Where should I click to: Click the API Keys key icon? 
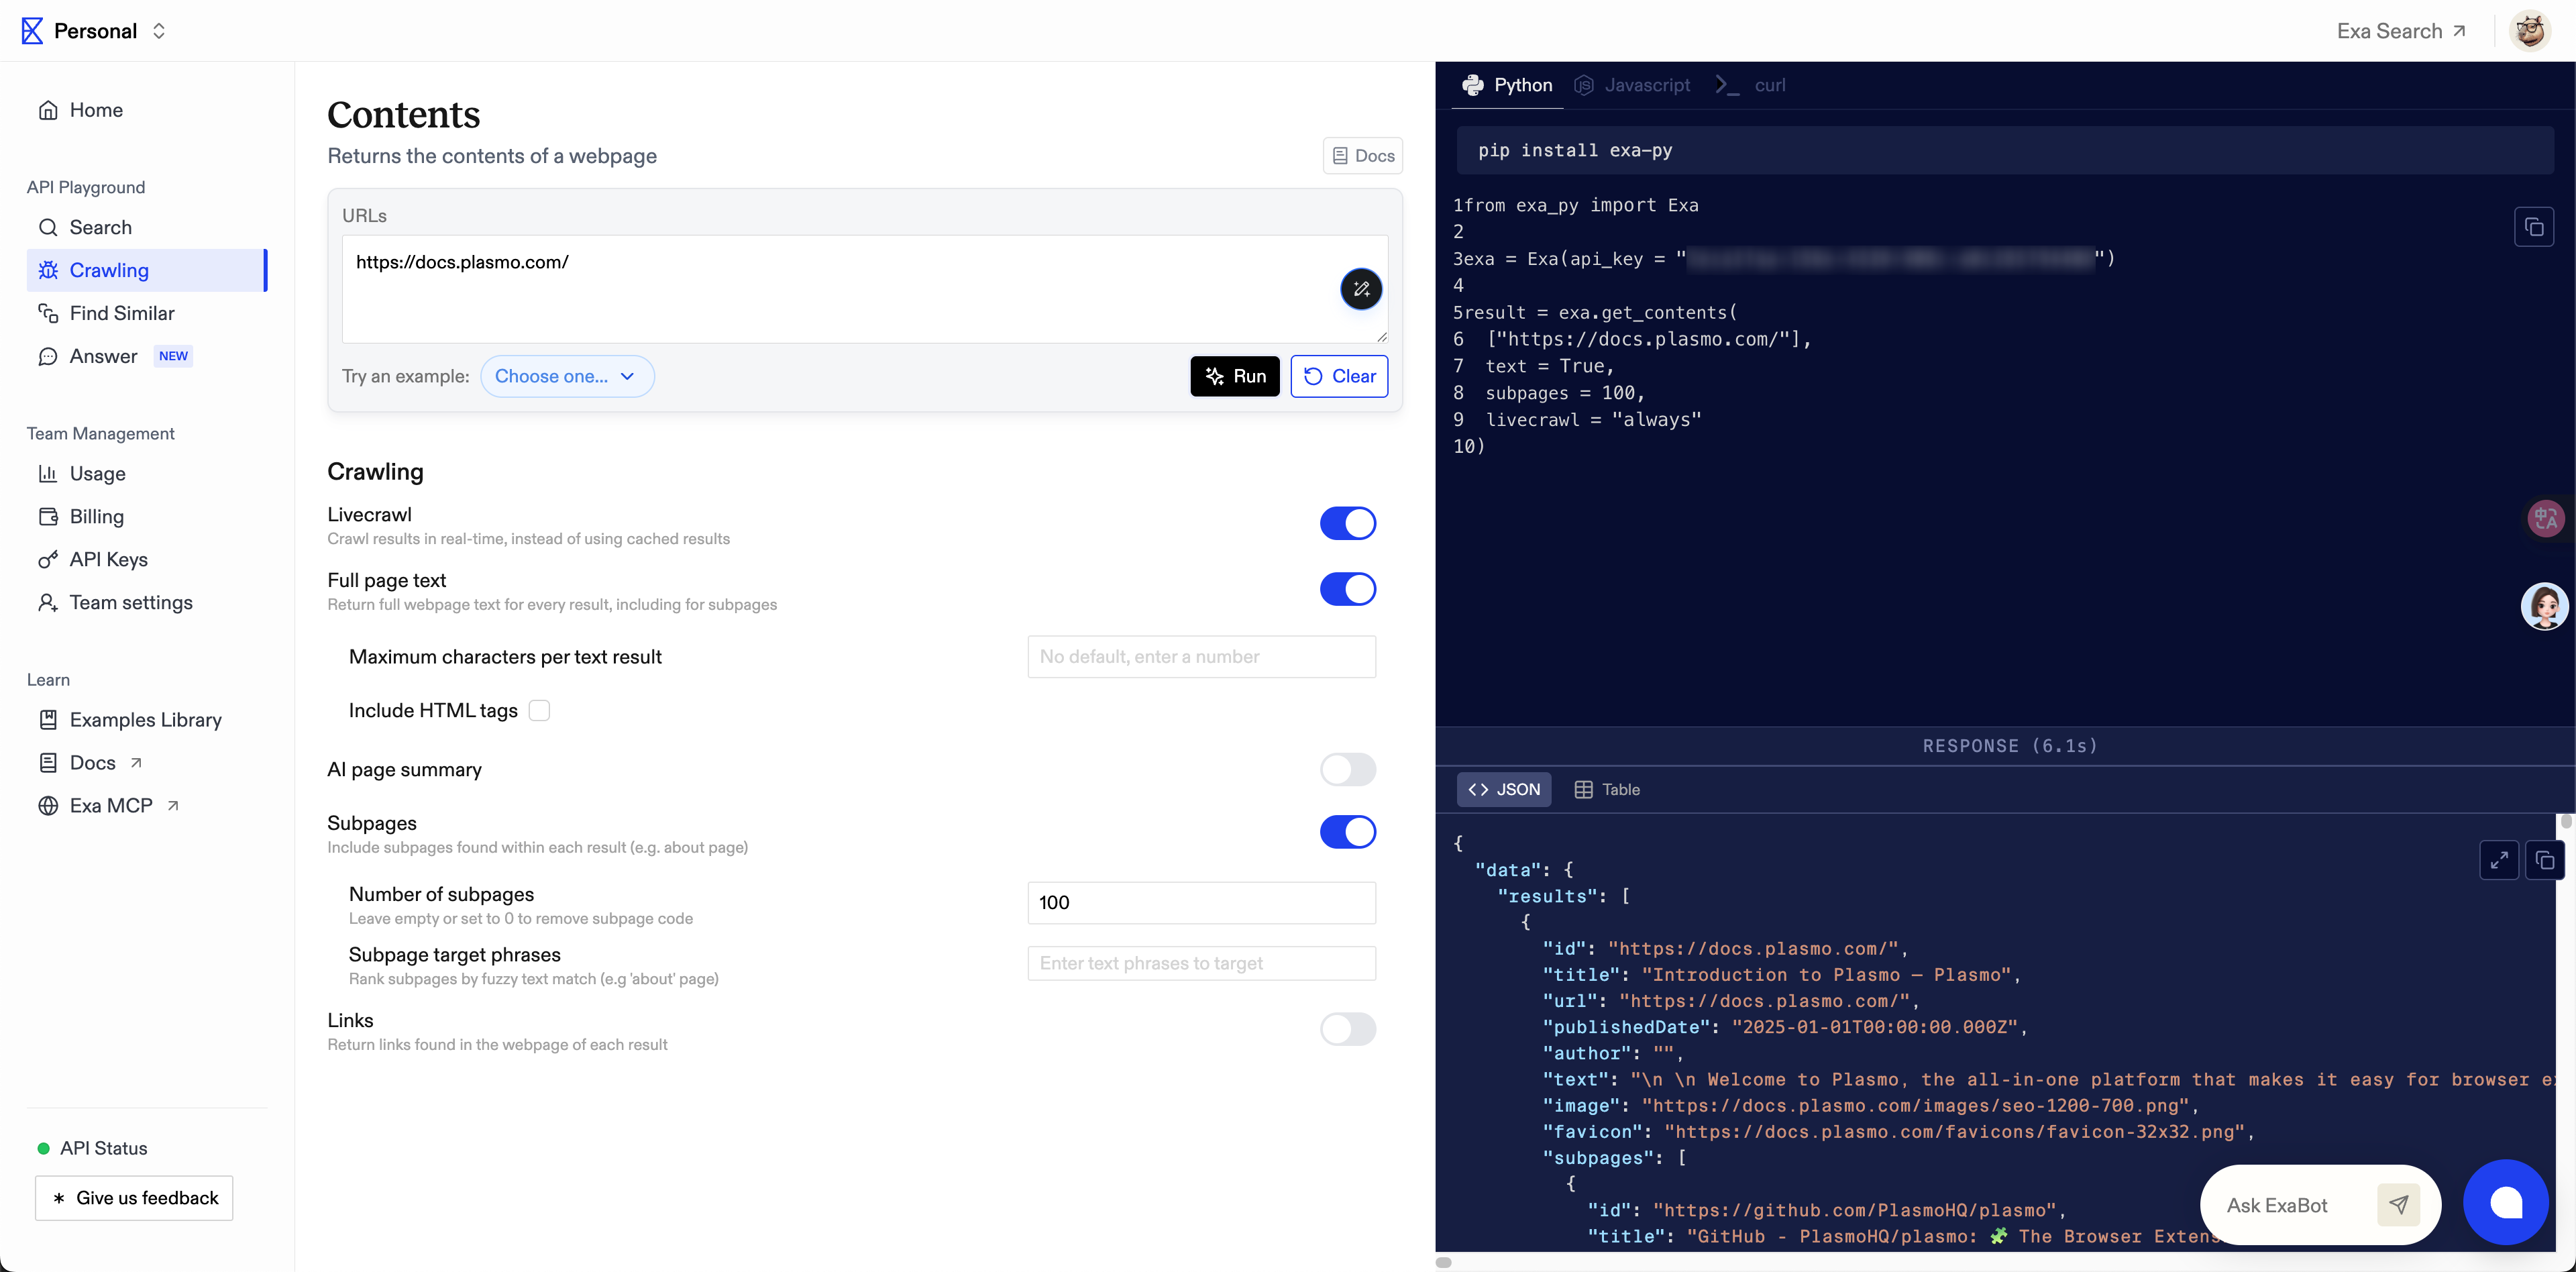[48, 560]
